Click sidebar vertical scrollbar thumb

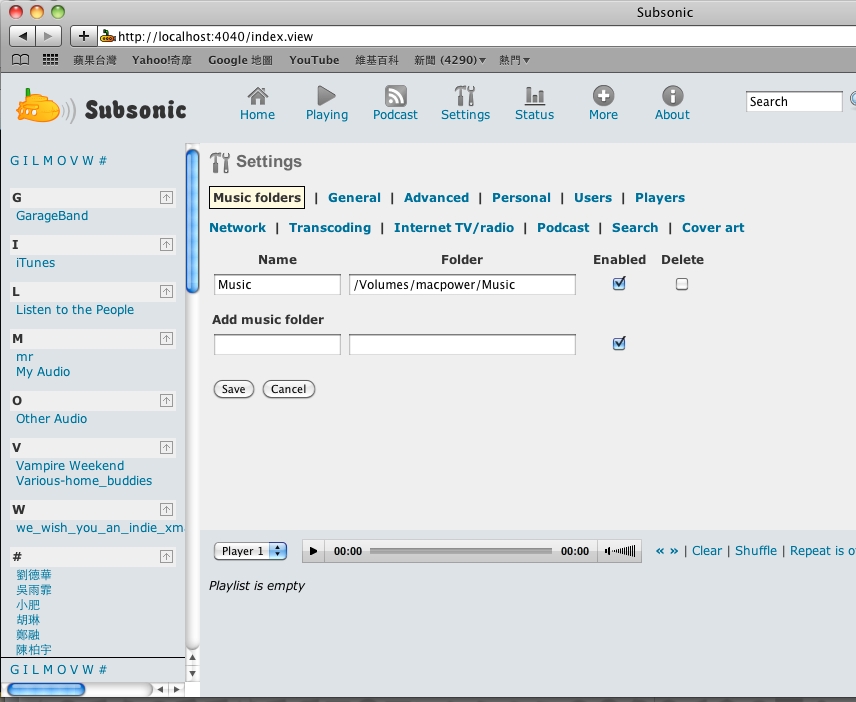[192, 221]
